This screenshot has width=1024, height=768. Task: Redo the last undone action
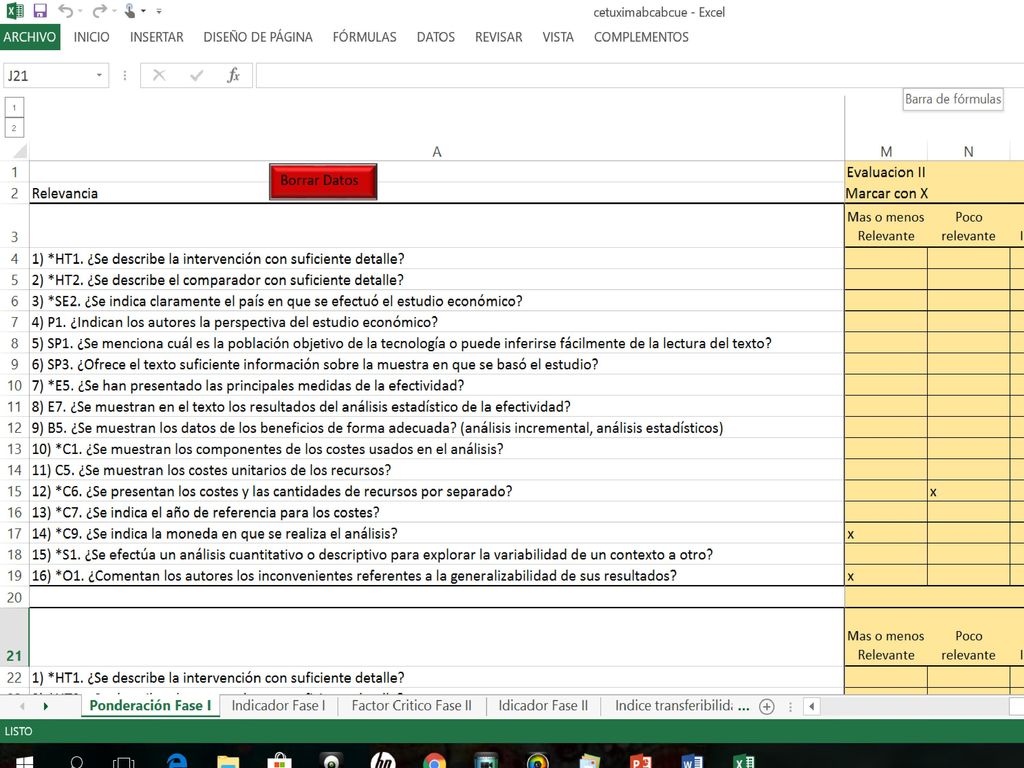point(99,11)
